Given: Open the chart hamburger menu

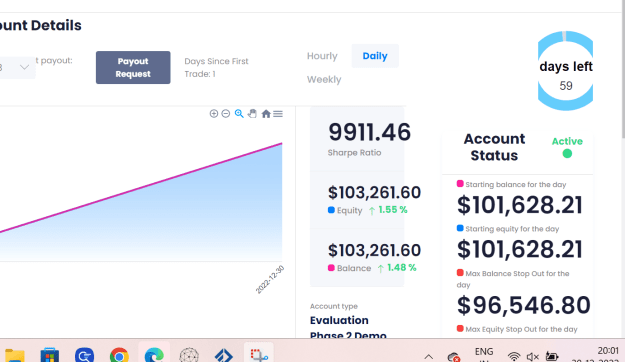Looking at the screenshot, I should tap(278, 114).
